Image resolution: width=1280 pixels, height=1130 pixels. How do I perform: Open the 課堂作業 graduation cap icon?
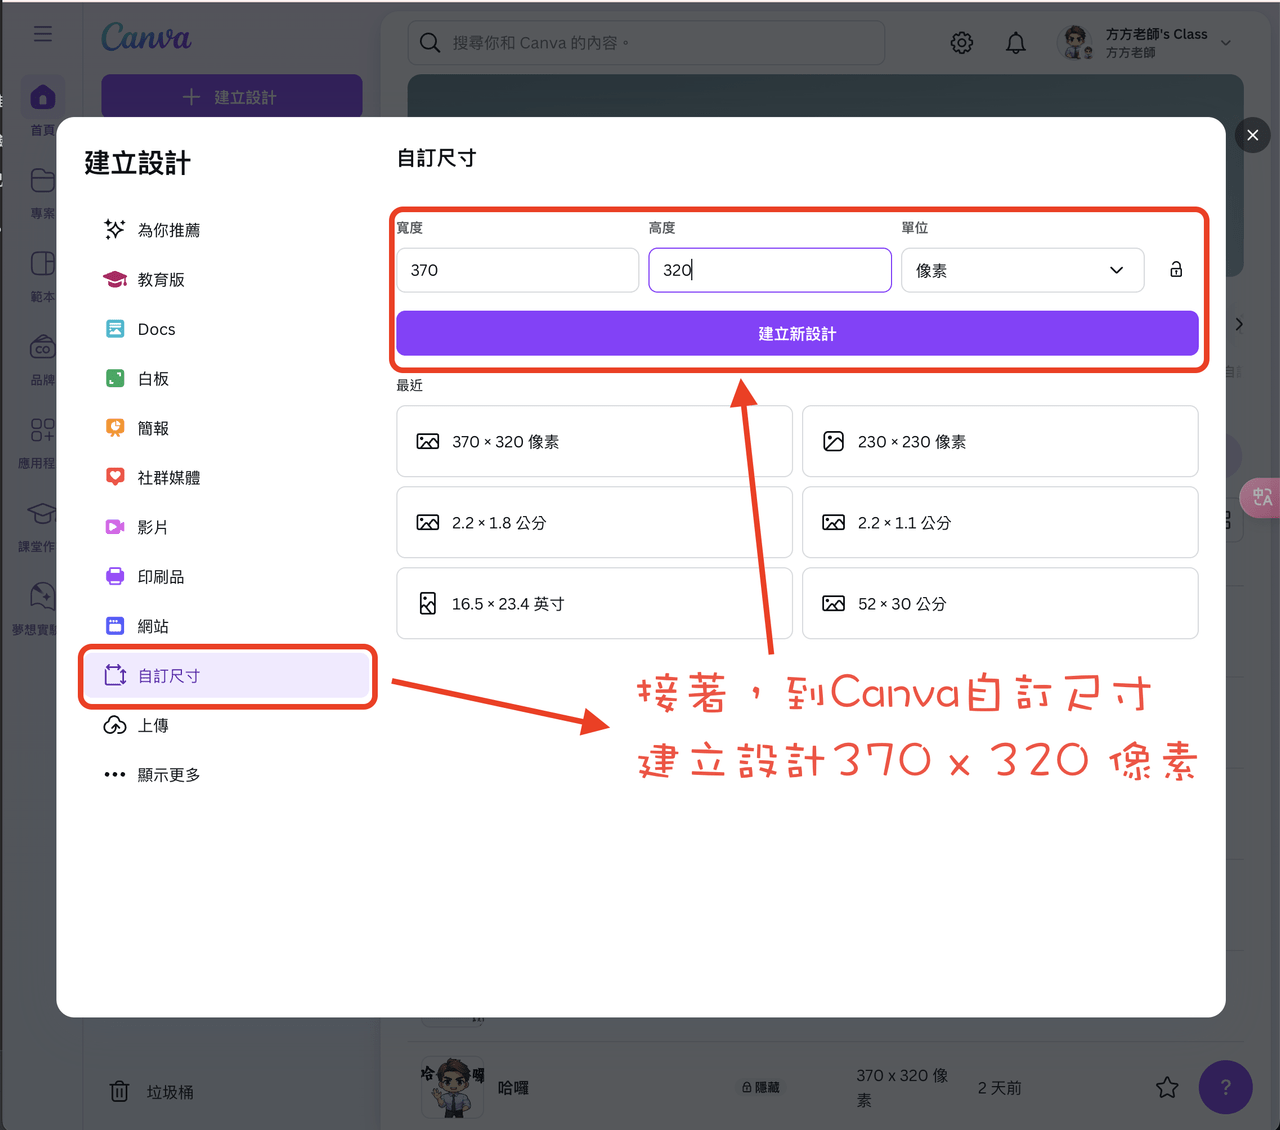(41, 513)
